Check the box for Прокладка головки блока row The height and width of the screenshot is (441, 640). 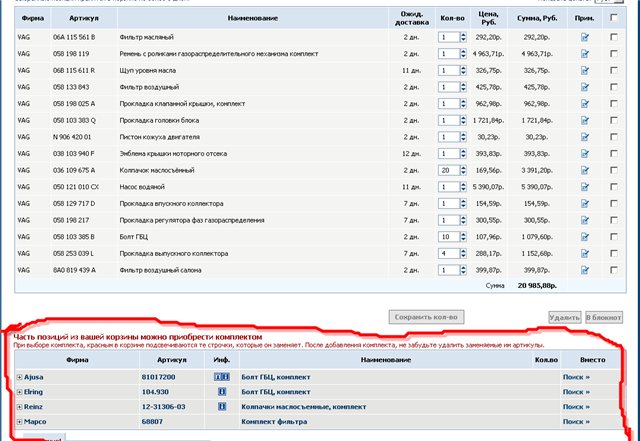pyautogui.click(x=613, y=120)
